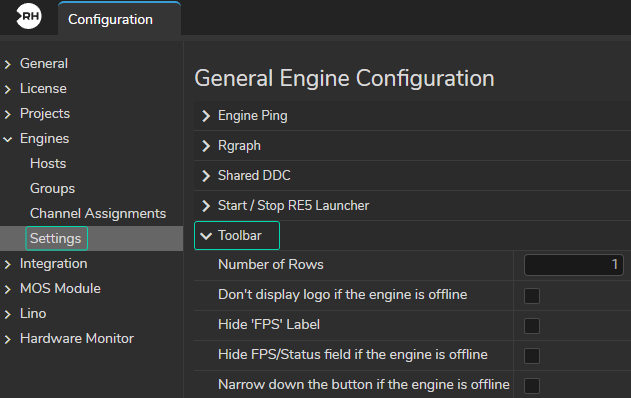This screenshot has width=631, height=398.
Task: Click the Hide 'FPS' Label text
Action: pos(269,324)
